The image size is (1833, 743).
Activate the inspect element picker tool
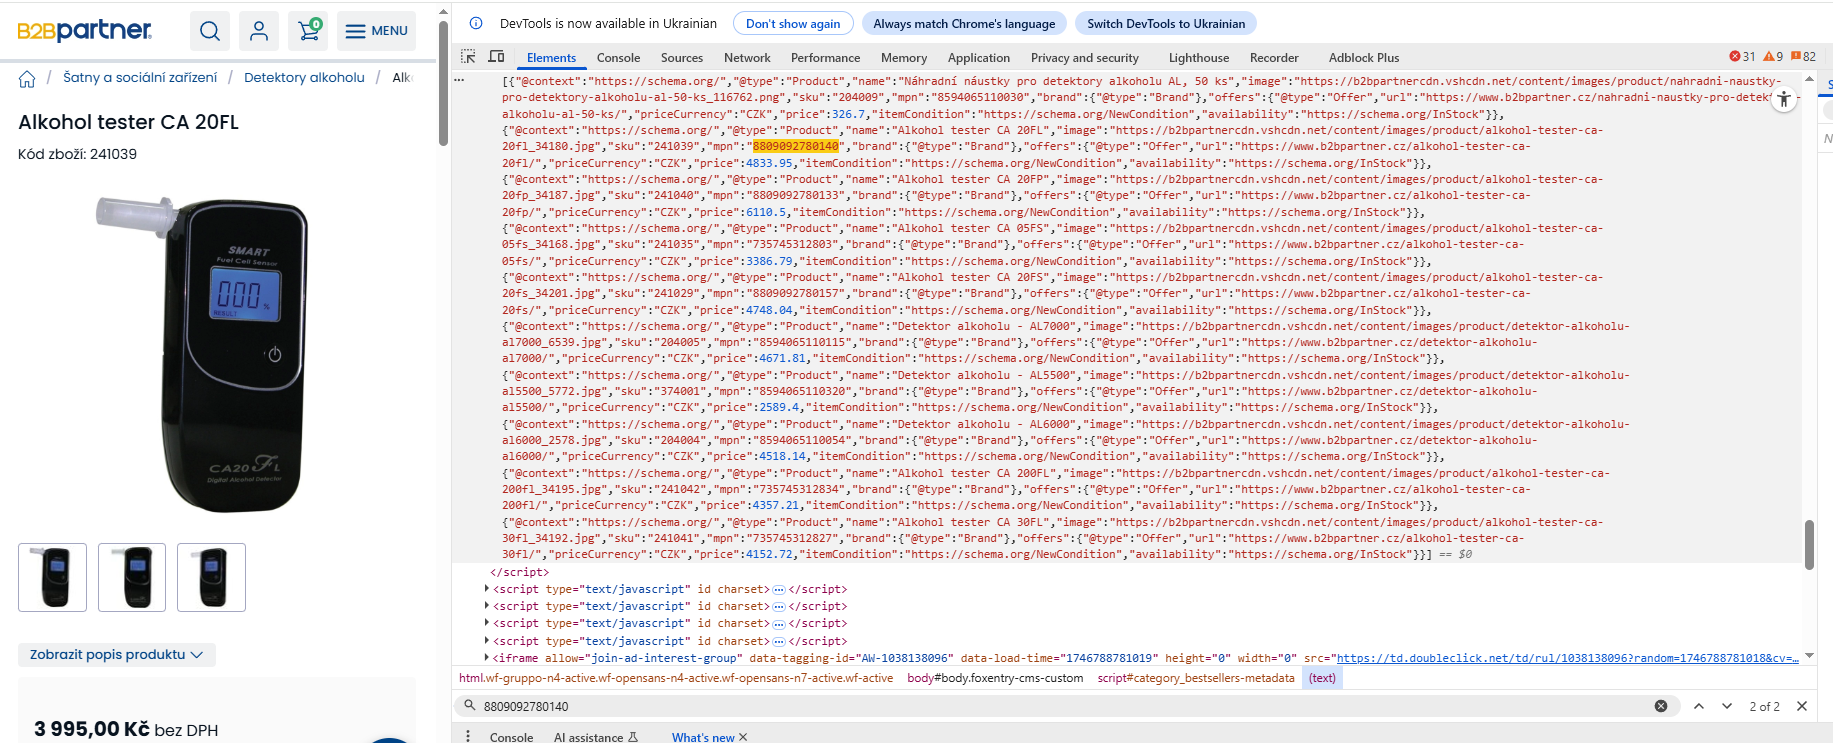tap(468, 57)
